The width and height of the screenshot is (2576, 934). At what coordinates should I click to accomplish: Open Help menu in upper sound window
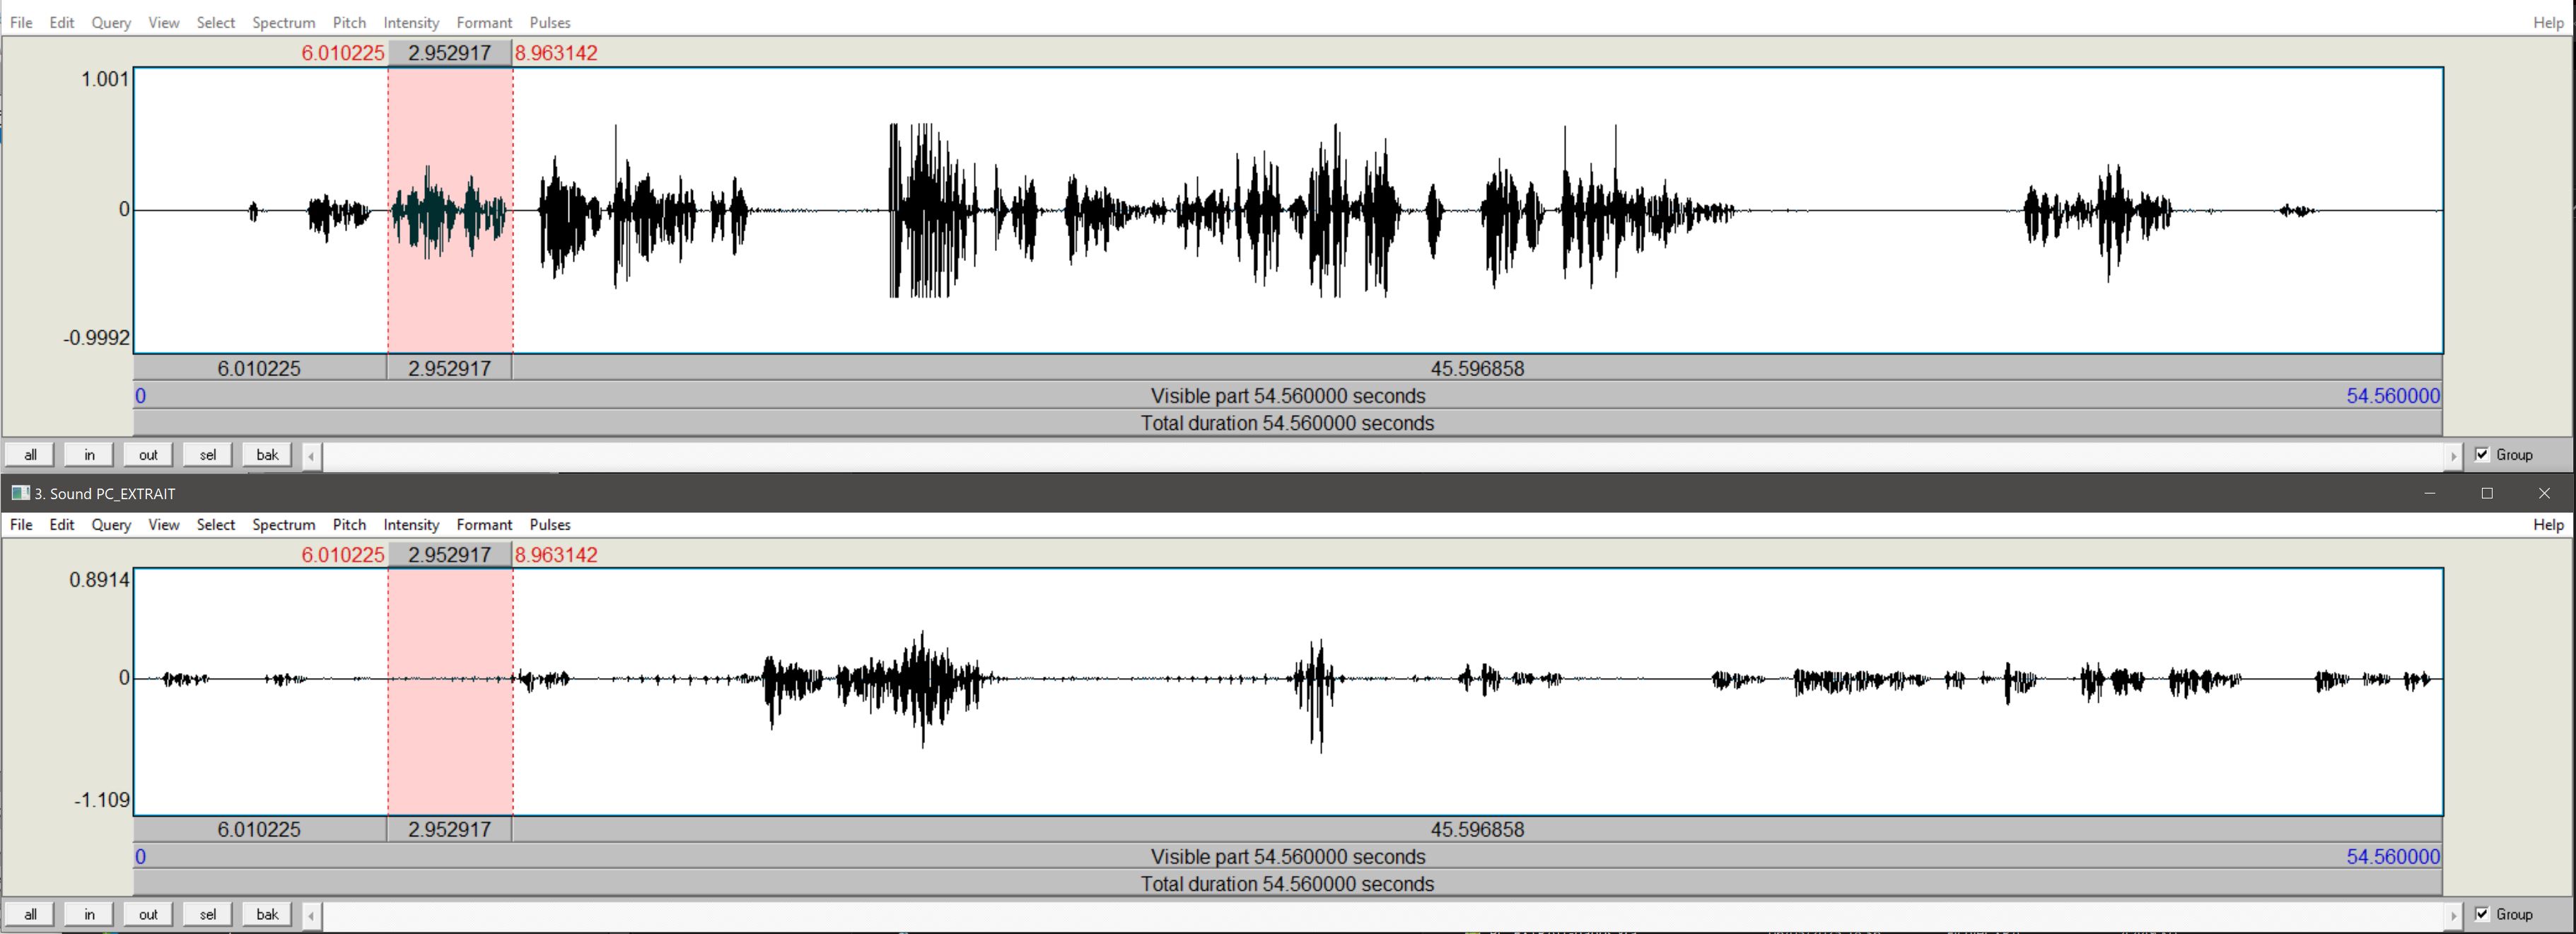(2548, 22)
